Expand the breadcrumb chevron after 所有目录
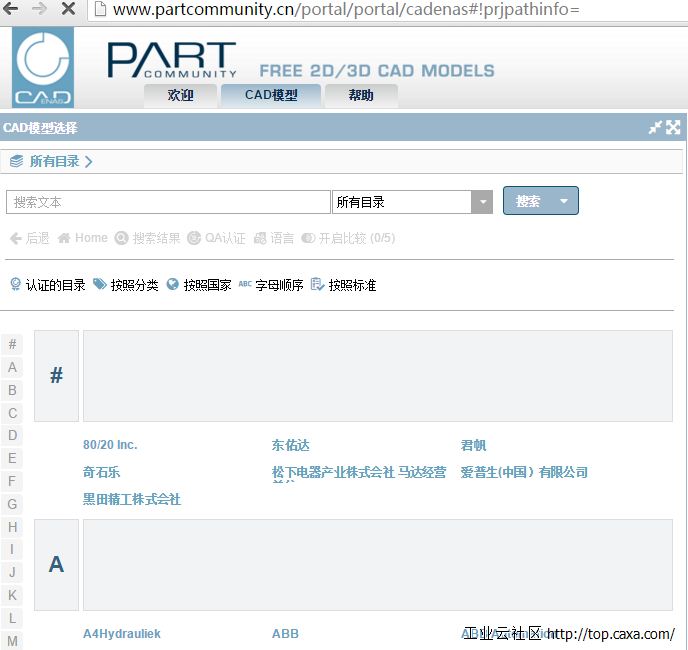Screen dimensions: 688x650 point(89,162)
